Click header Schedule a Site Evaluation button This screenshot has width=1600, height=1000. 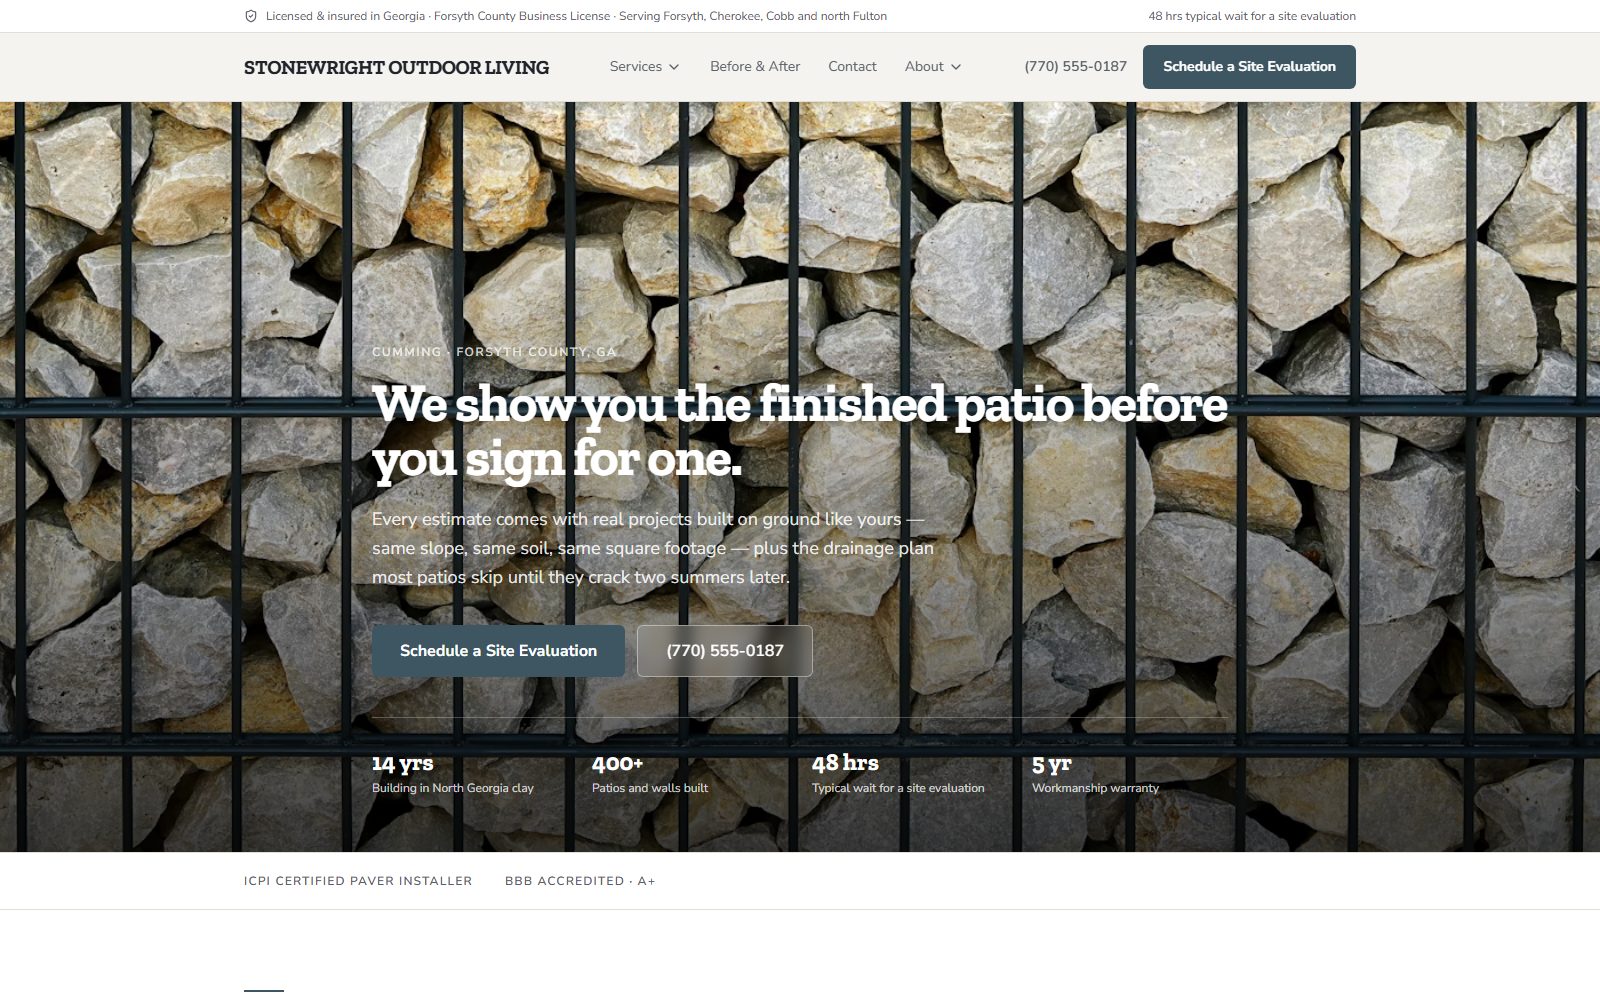click(1249, 67)
